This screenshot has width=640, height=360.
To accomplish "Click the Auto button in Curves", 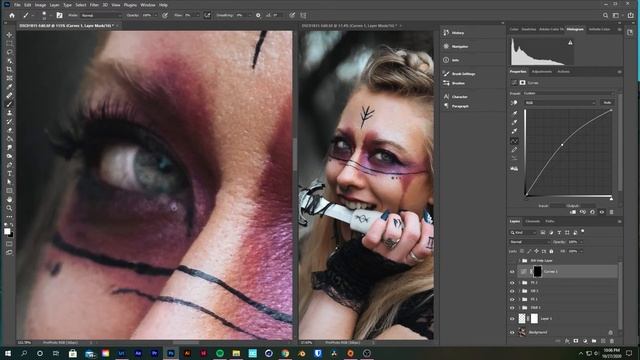I will pos(607,103).
